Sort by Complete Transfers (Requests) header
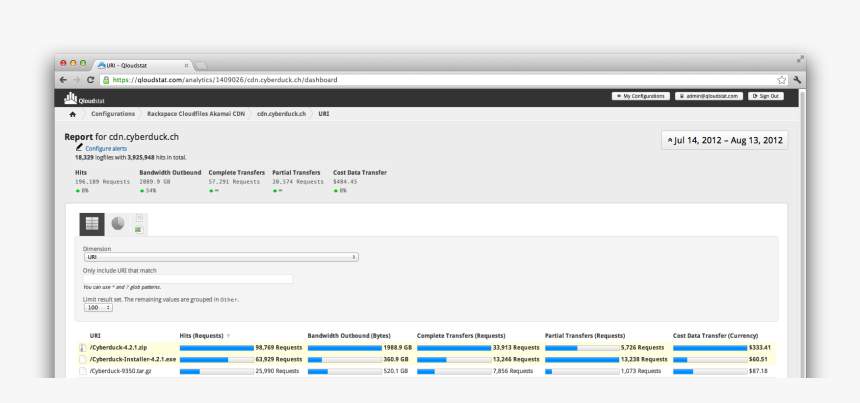The width and height of the screenshot is (860, 403). click(461, 336)
